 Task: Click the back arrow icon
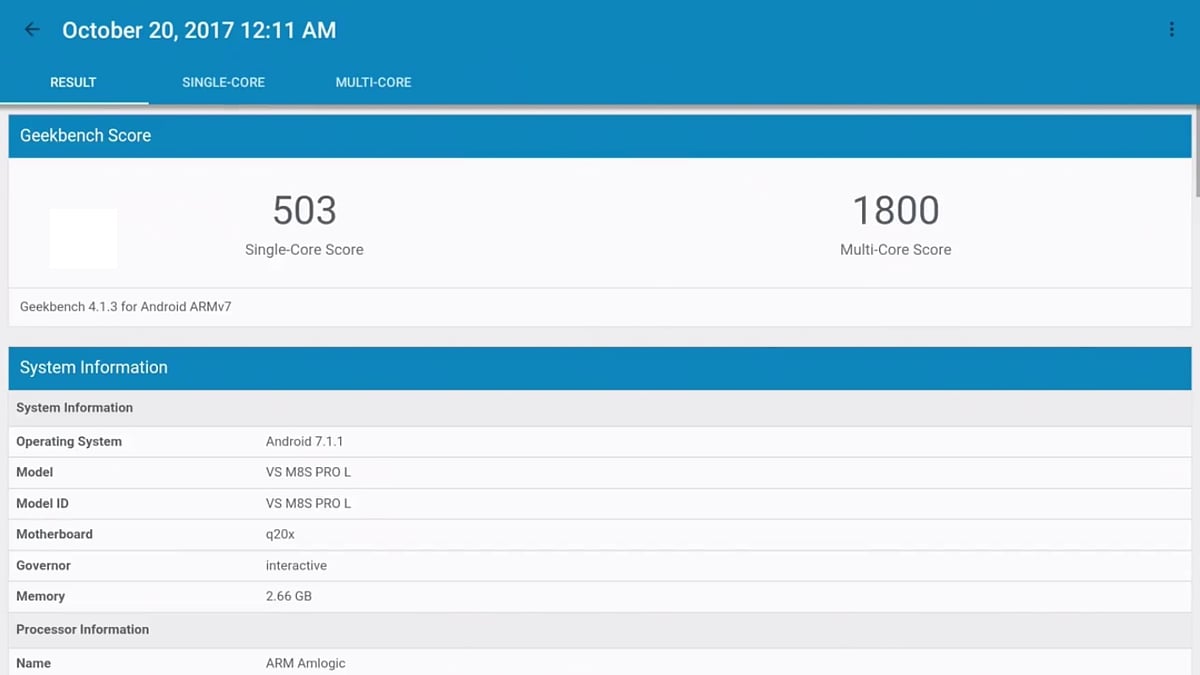31,29
